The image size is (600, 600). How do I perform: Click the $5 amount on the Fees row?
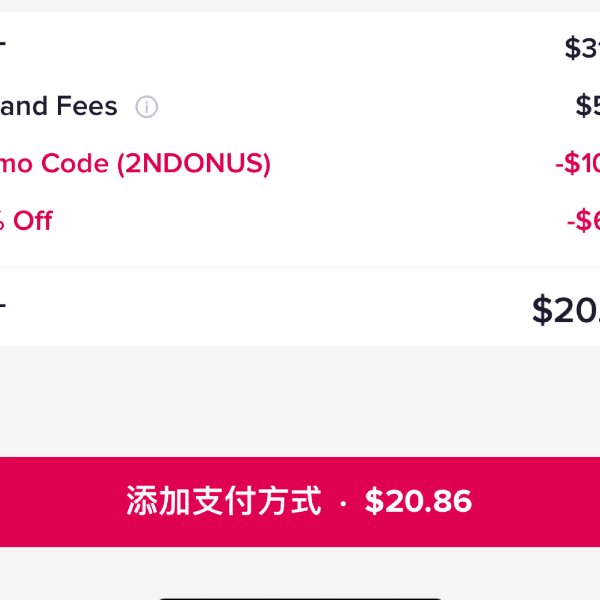588,106
